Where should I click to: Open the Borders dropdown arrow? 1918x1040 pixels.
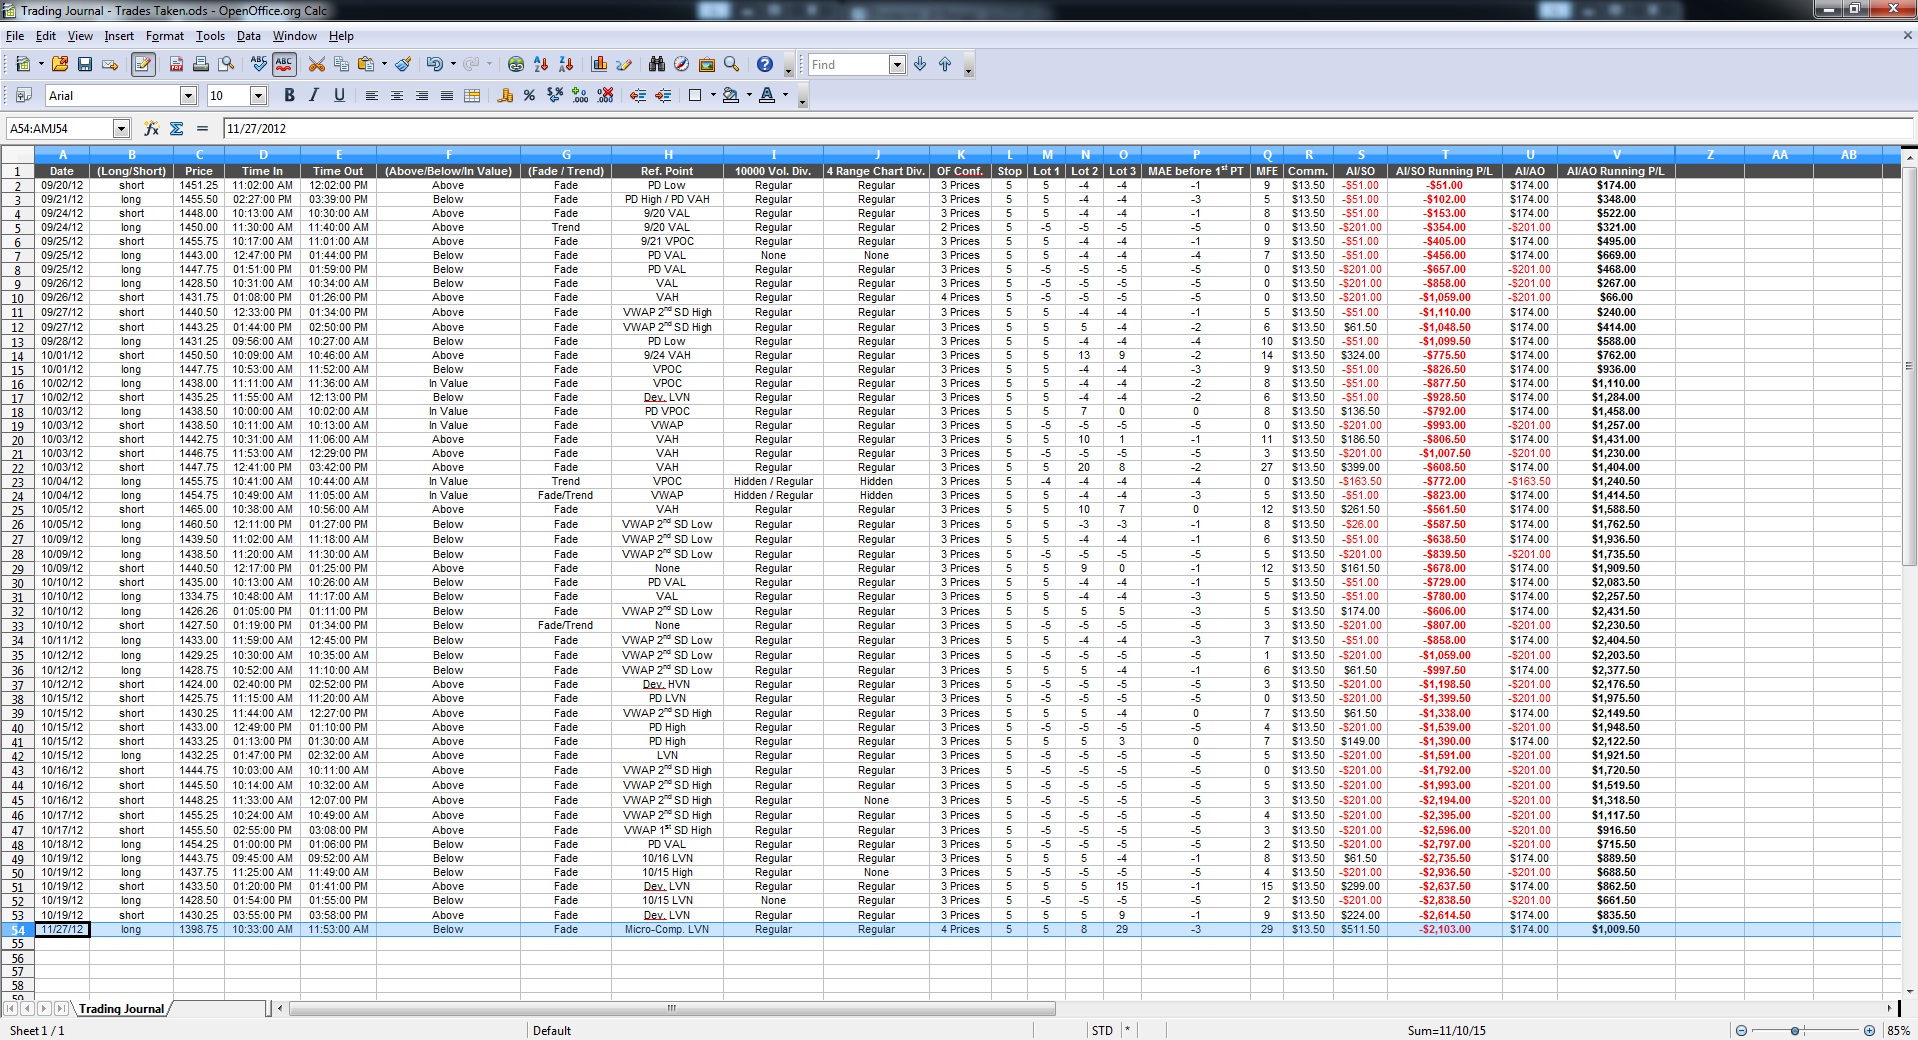pos(713,95)
